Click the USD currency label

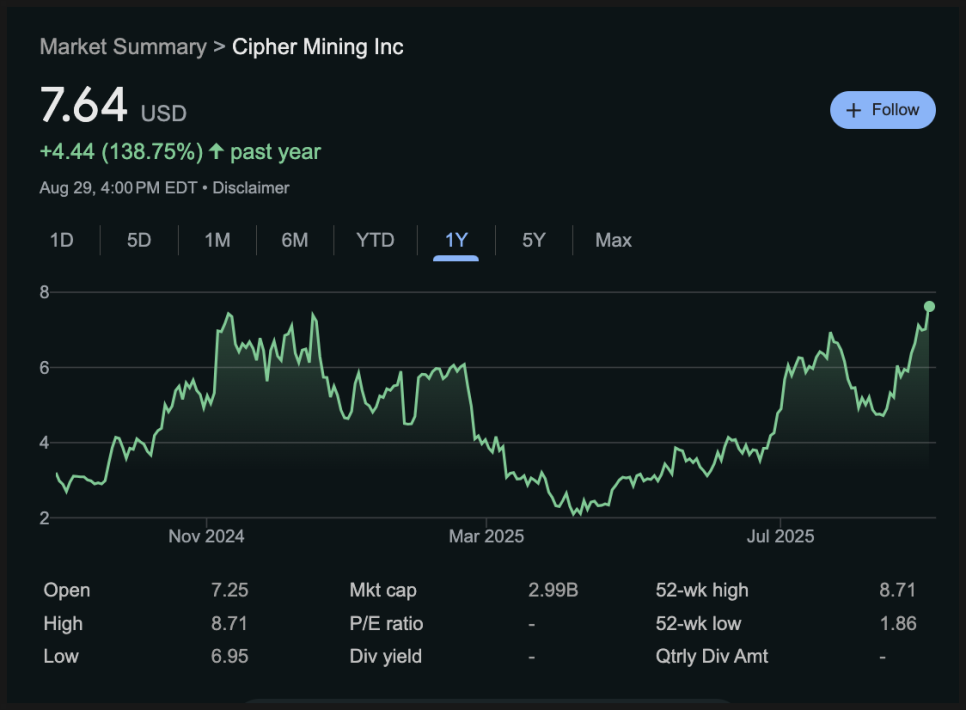pyautogui.click(x=163, y=113)
